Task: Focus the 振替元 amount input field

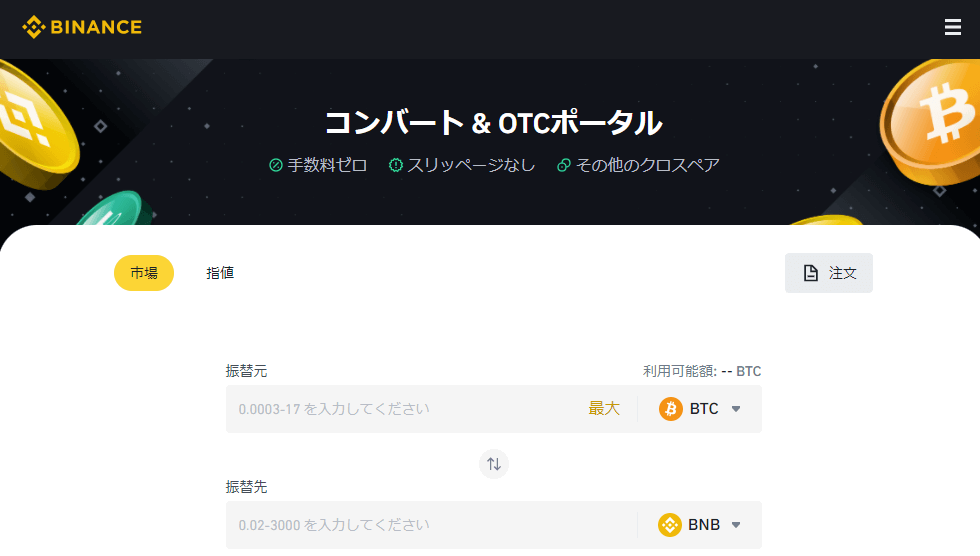Action: pos(400,409)
